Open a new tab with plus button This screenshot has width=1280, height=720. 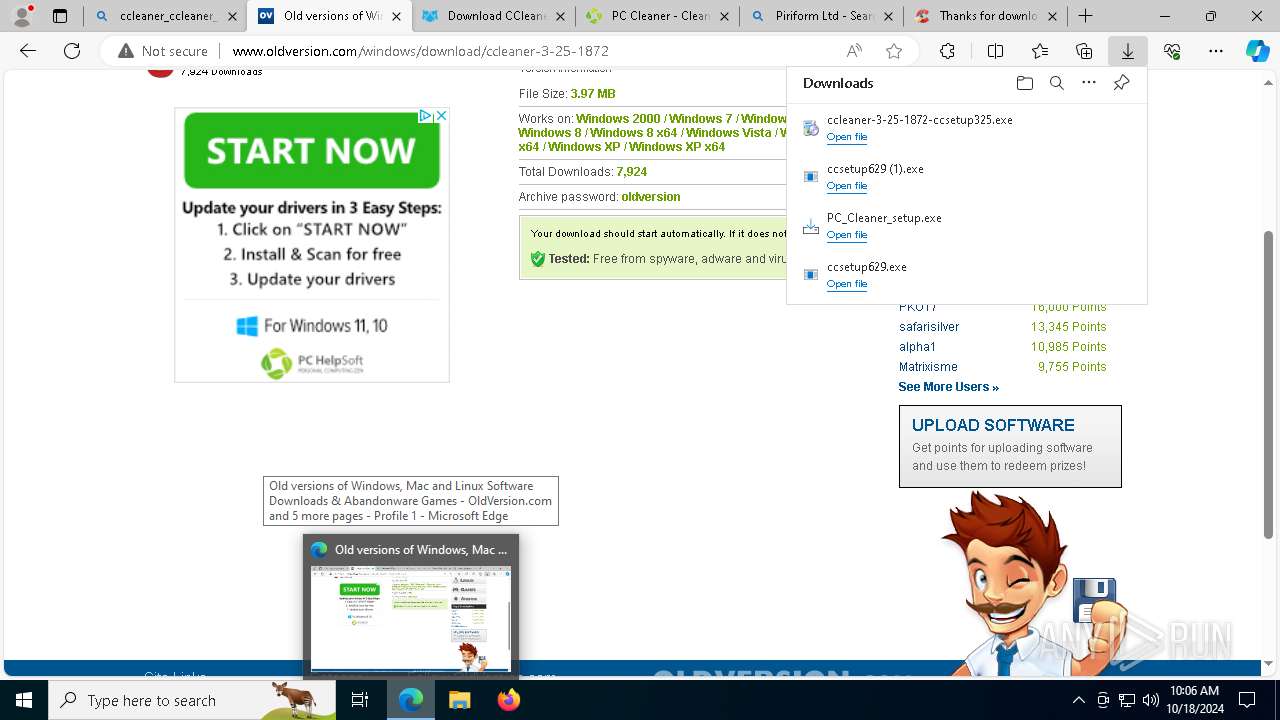coord(1085,16)
